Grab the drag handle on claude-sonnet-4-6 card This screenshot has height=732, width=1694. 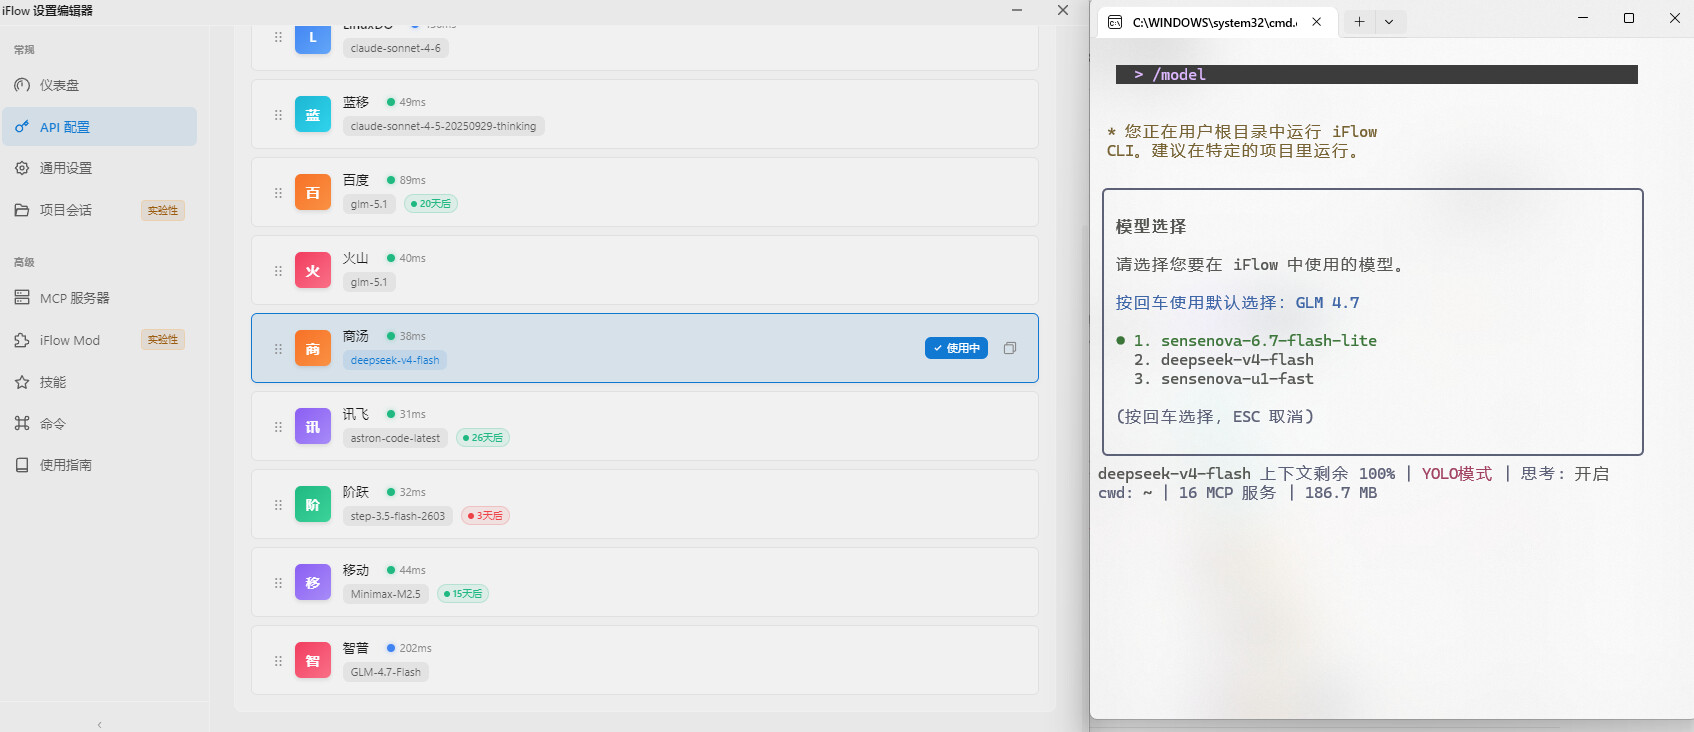(278, 37)
